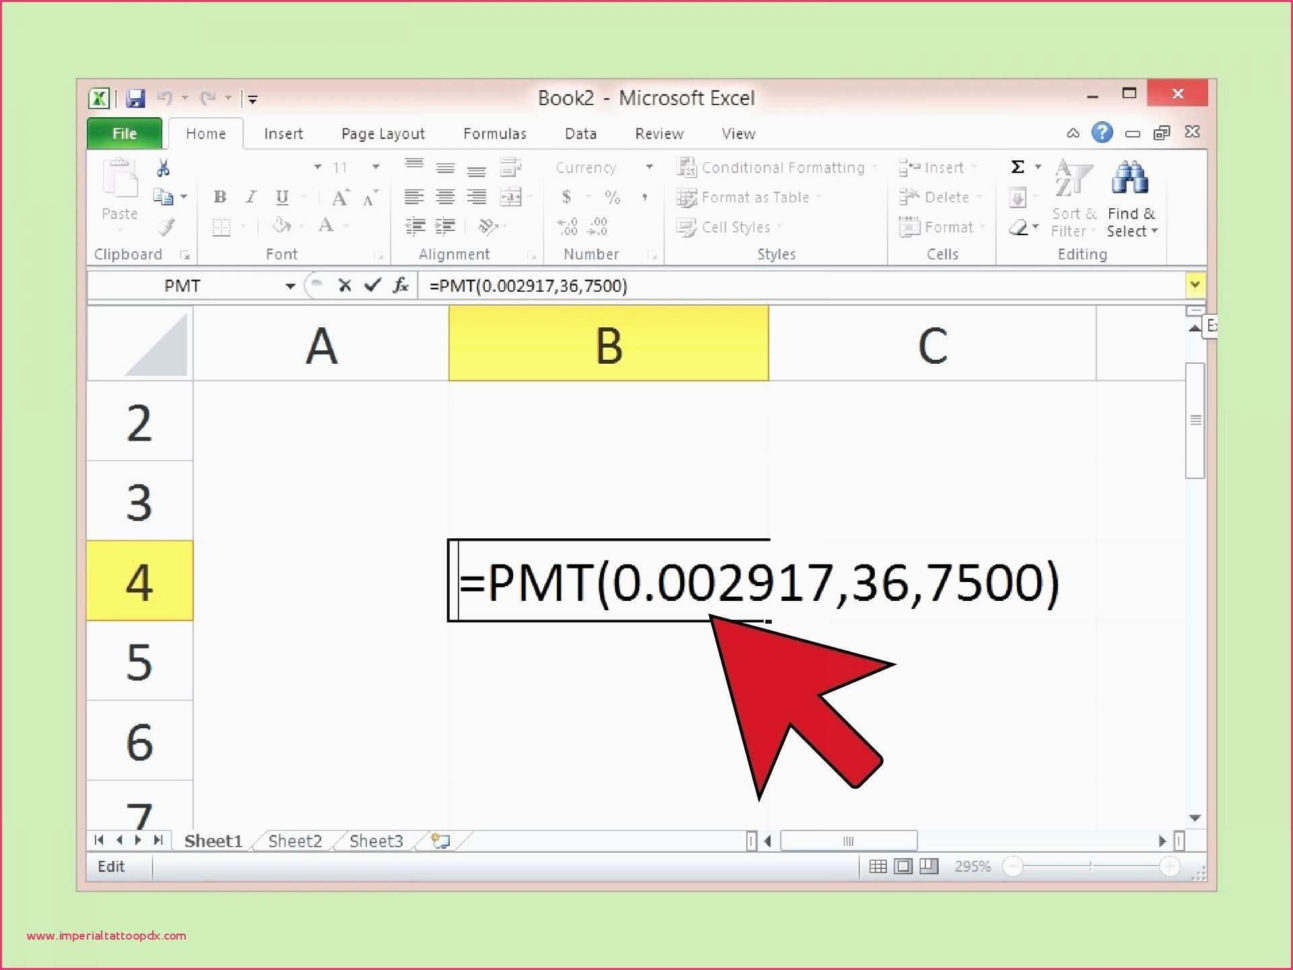Screen dimensions: 1293x970
Task: Open the font size 11 dropdown arrow
Action: pyautogui.click(x=376, y=167)
